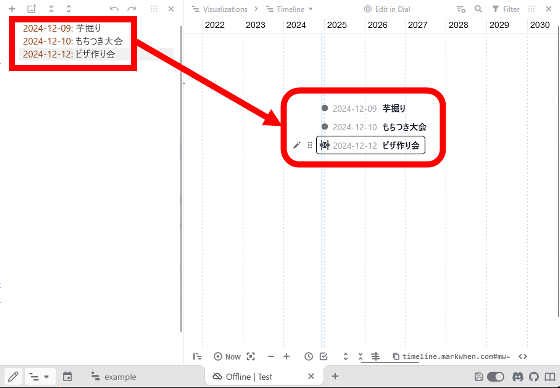Screen dimensions: 560x388
Task: Copy the timeline.markwhen.com link
Action: click(x=451, y=356)
